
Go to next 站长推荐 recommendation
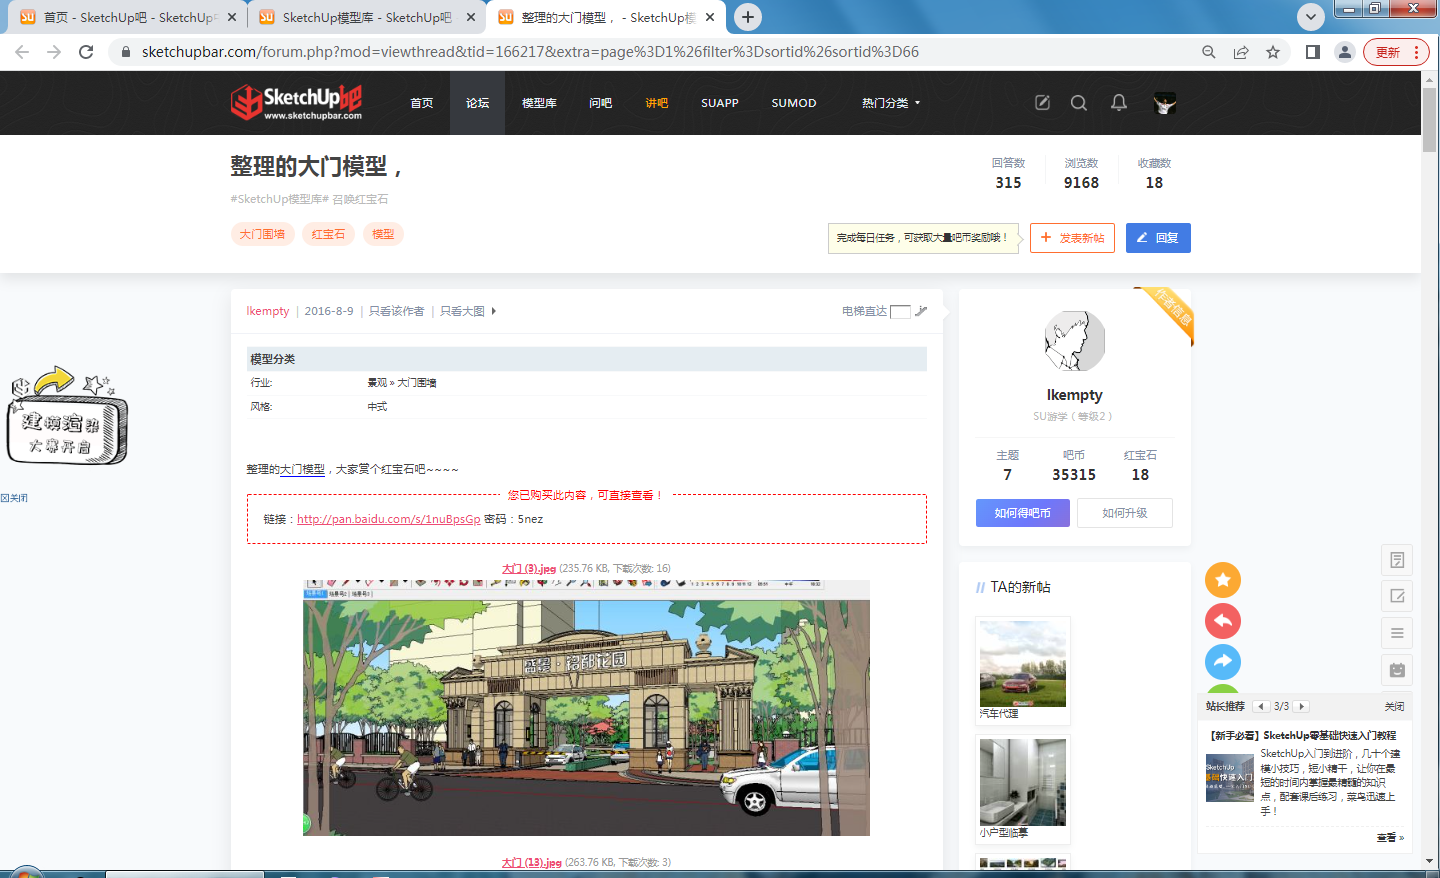click(x=1302, y=706)
